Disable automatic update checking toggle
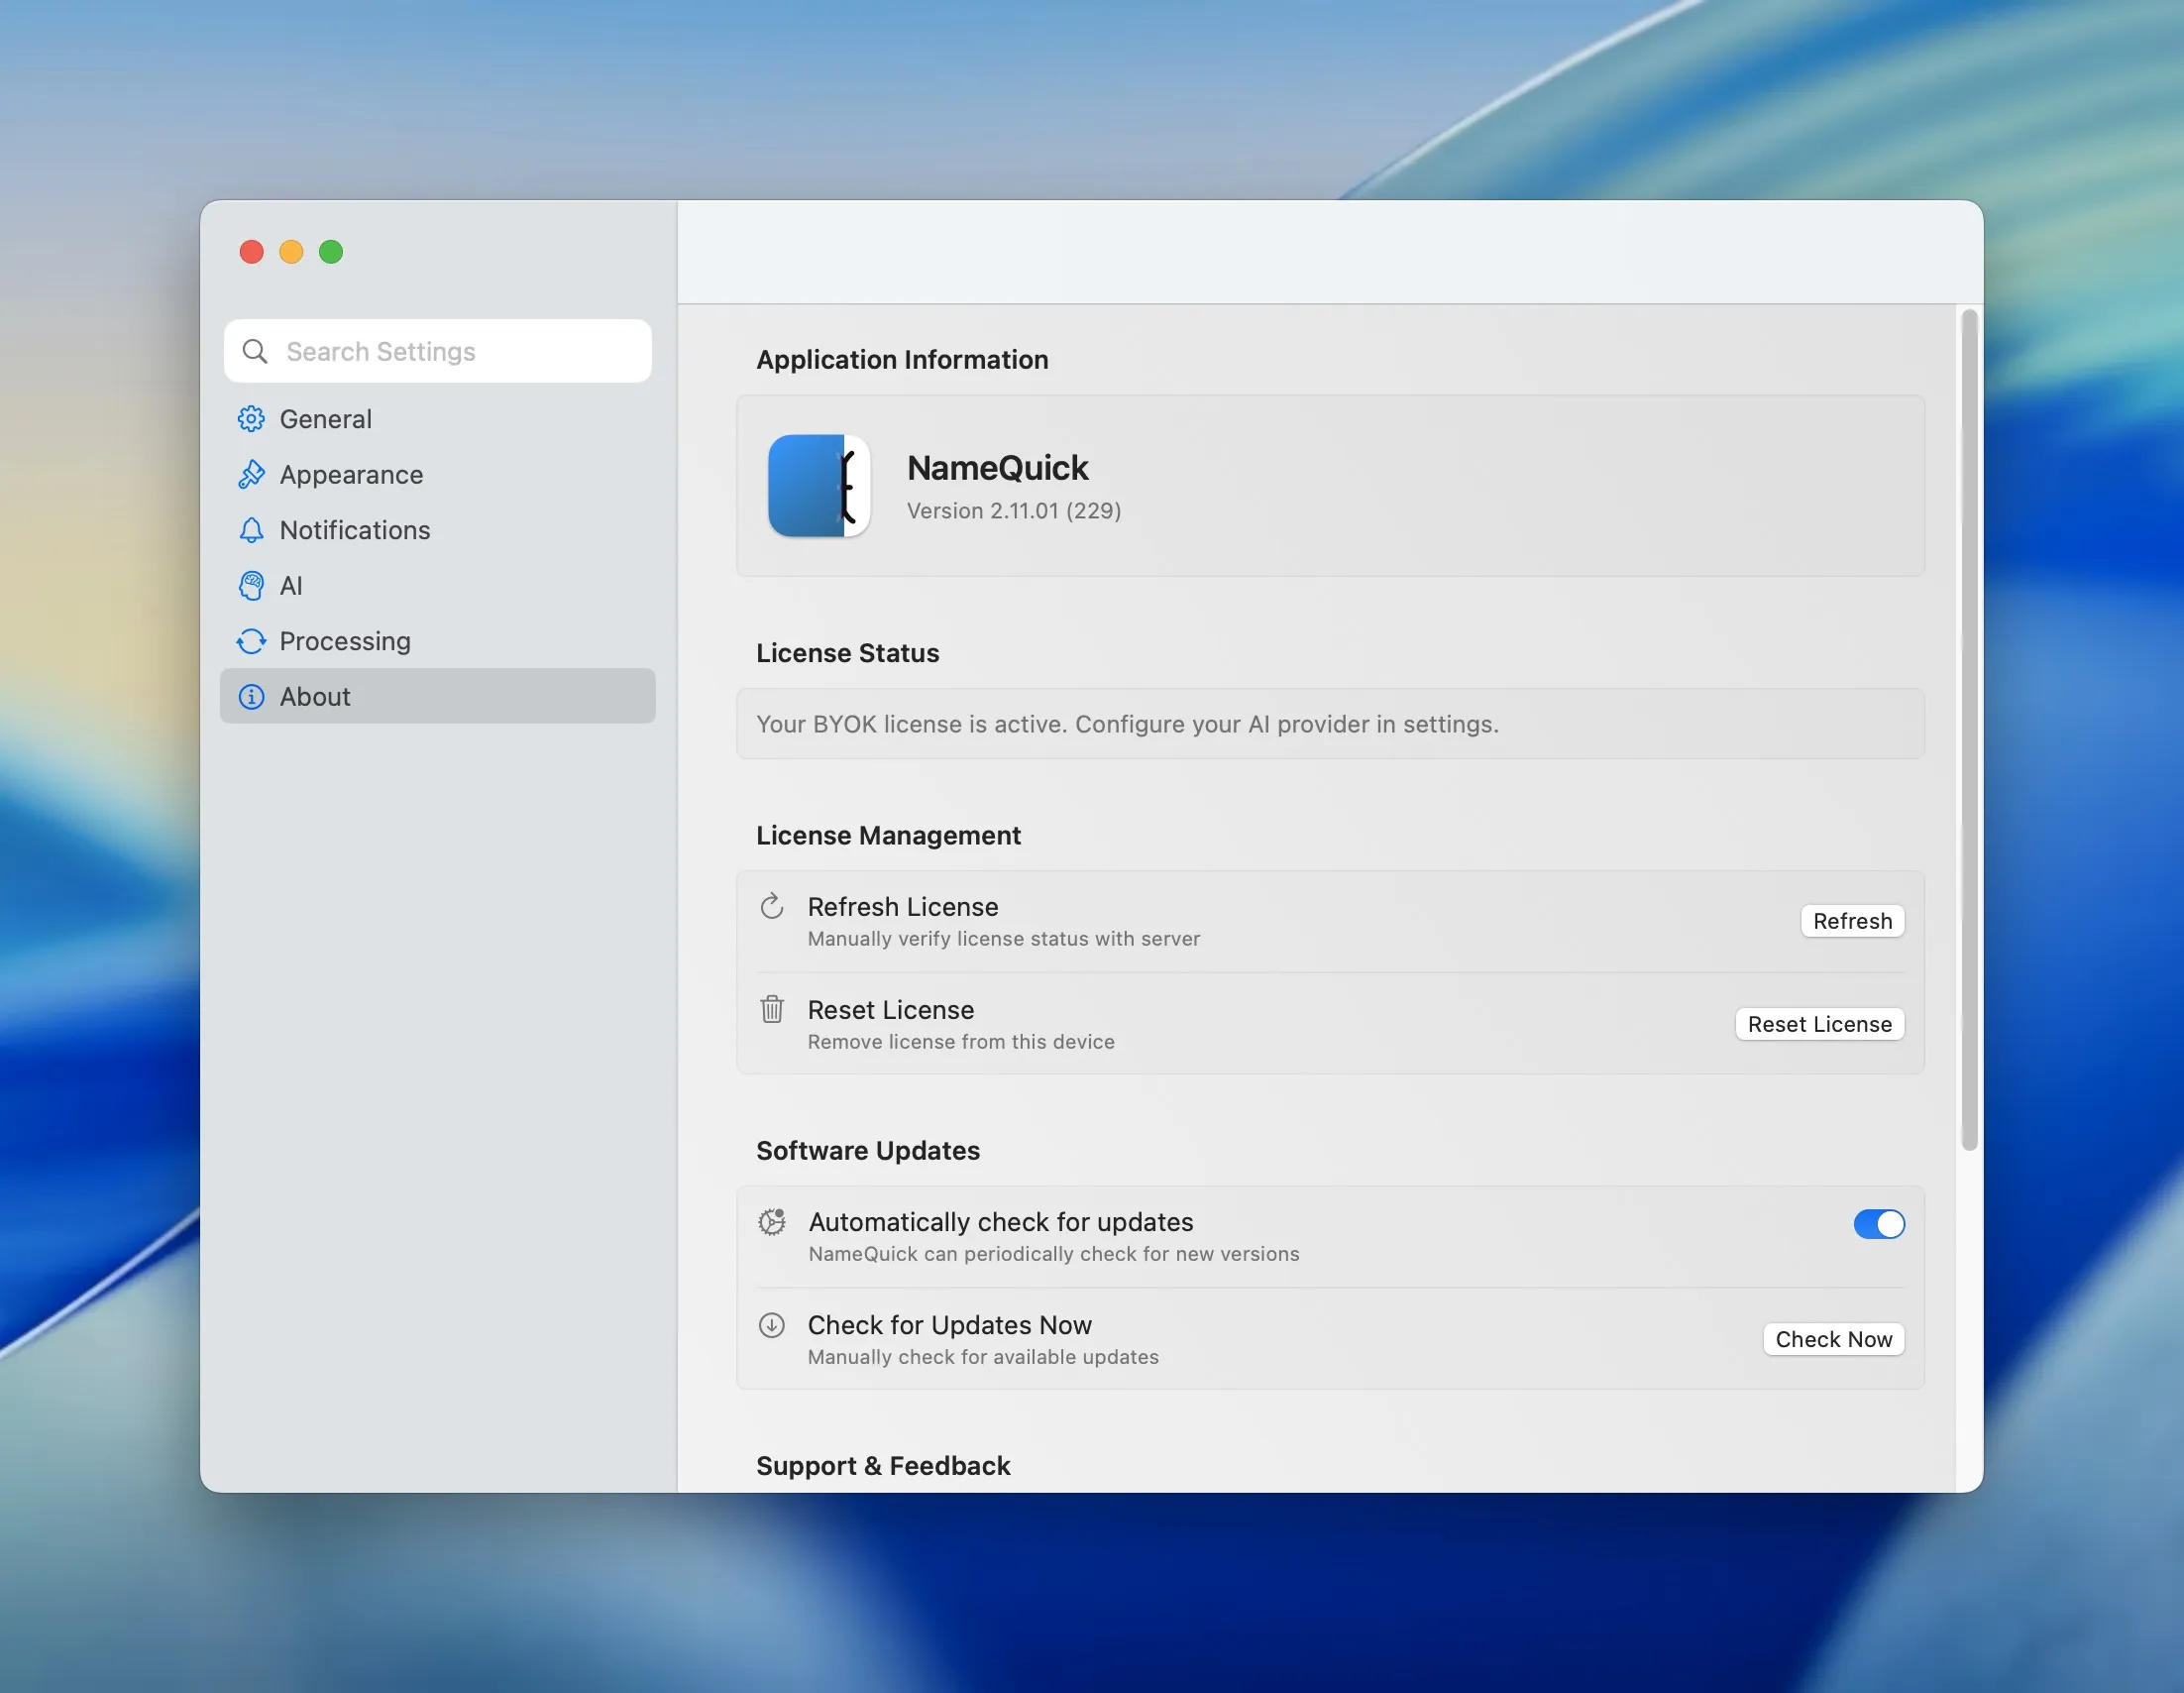 coord(1878,1223)
